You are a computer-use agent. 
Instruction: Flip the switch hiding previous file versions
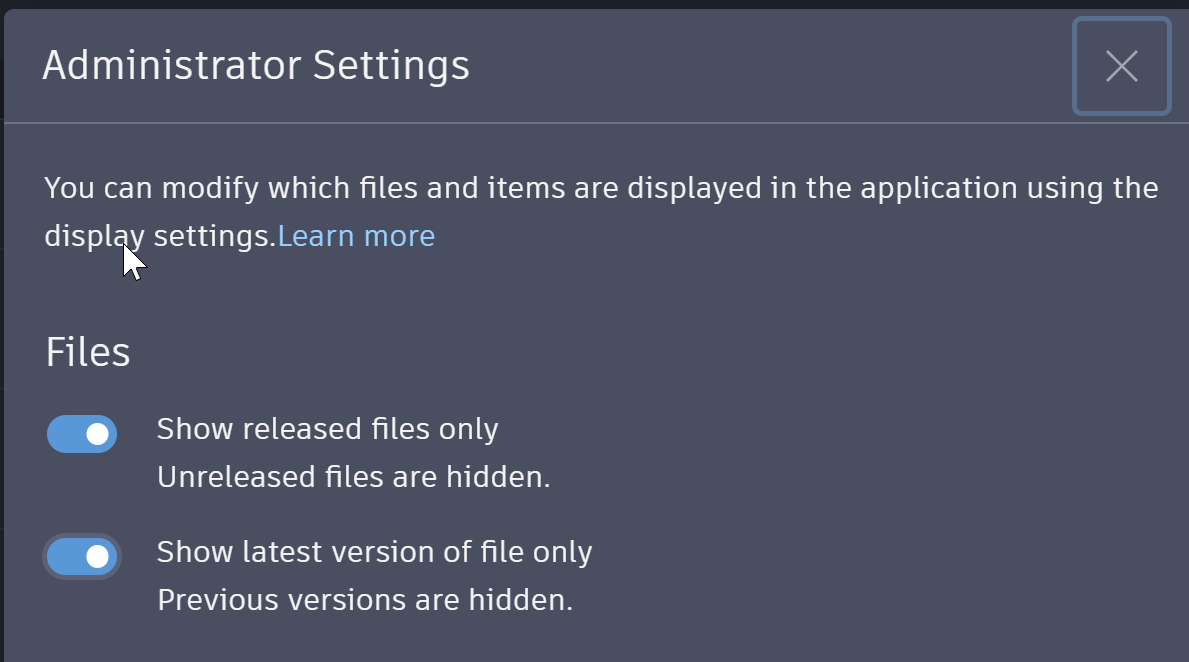pos(81,557)
